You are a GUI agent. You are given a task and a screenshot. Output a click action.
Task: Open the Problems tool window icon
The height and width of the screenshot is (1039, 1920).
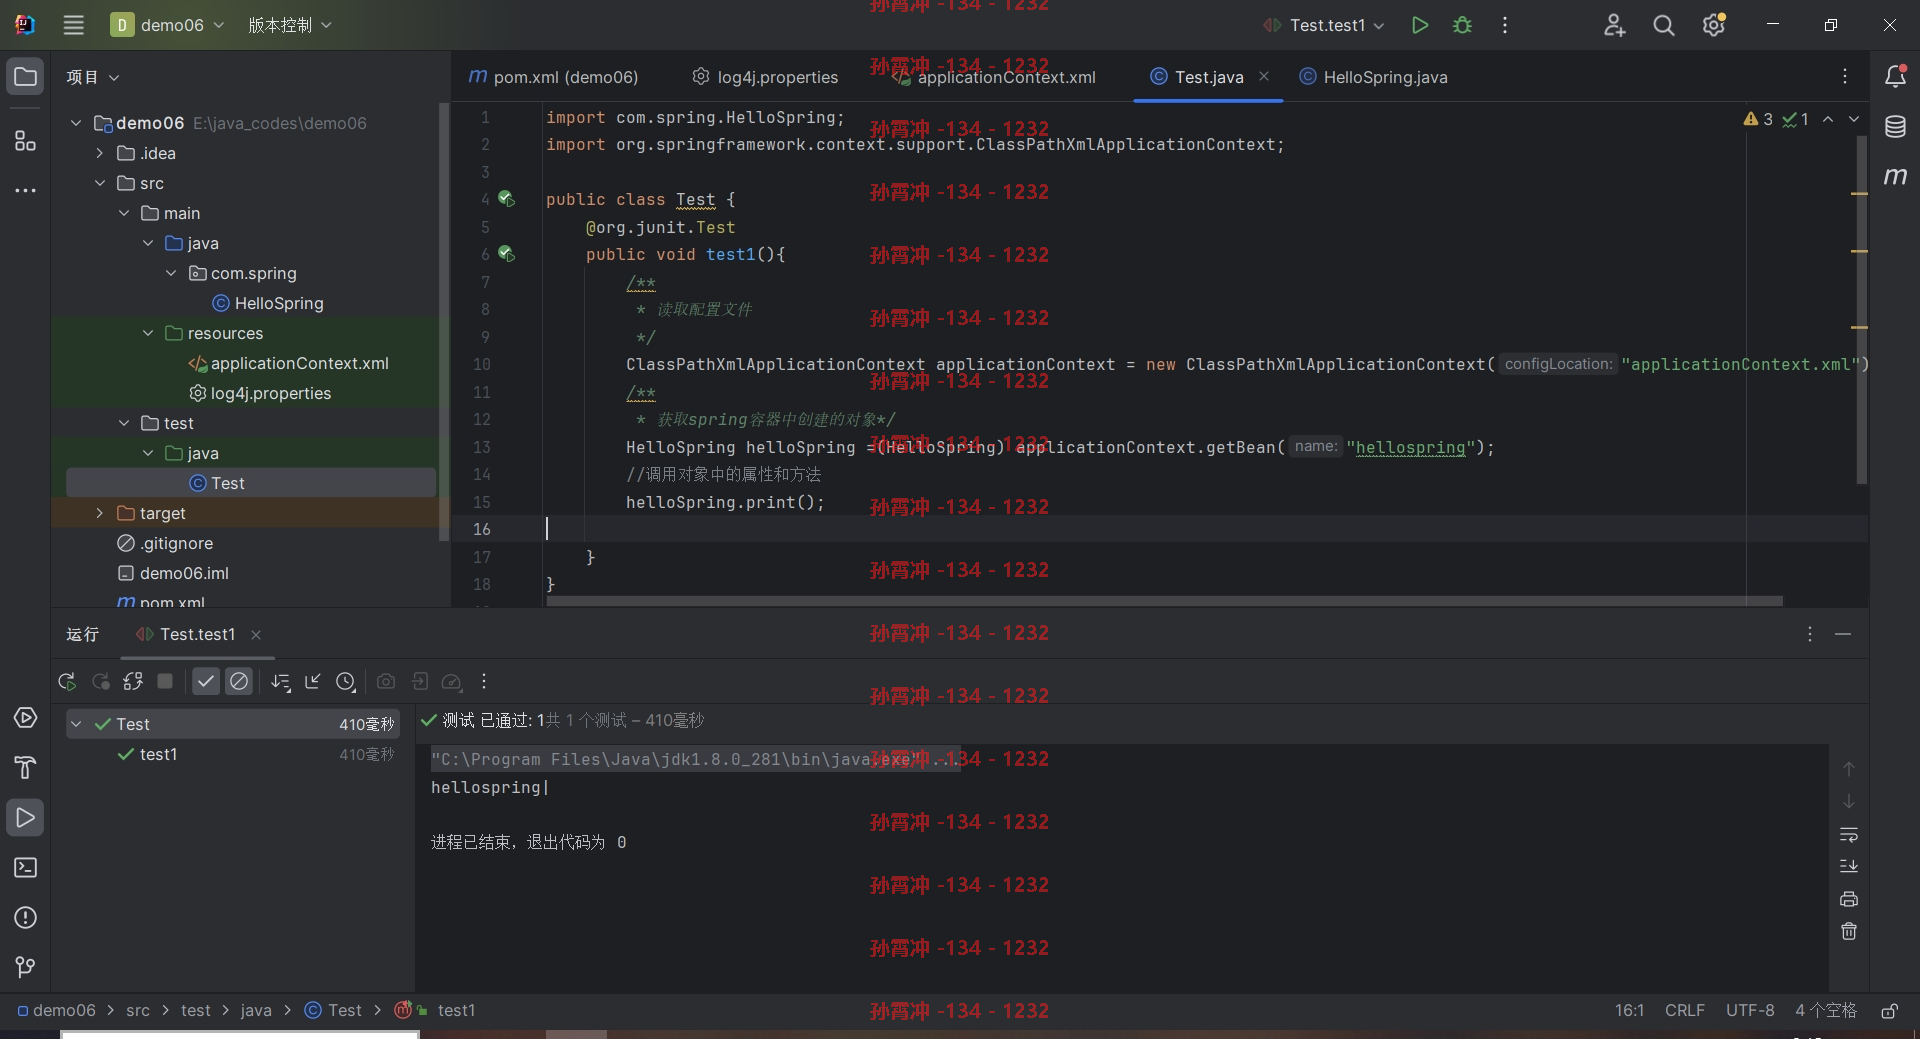tap(25, 918)
